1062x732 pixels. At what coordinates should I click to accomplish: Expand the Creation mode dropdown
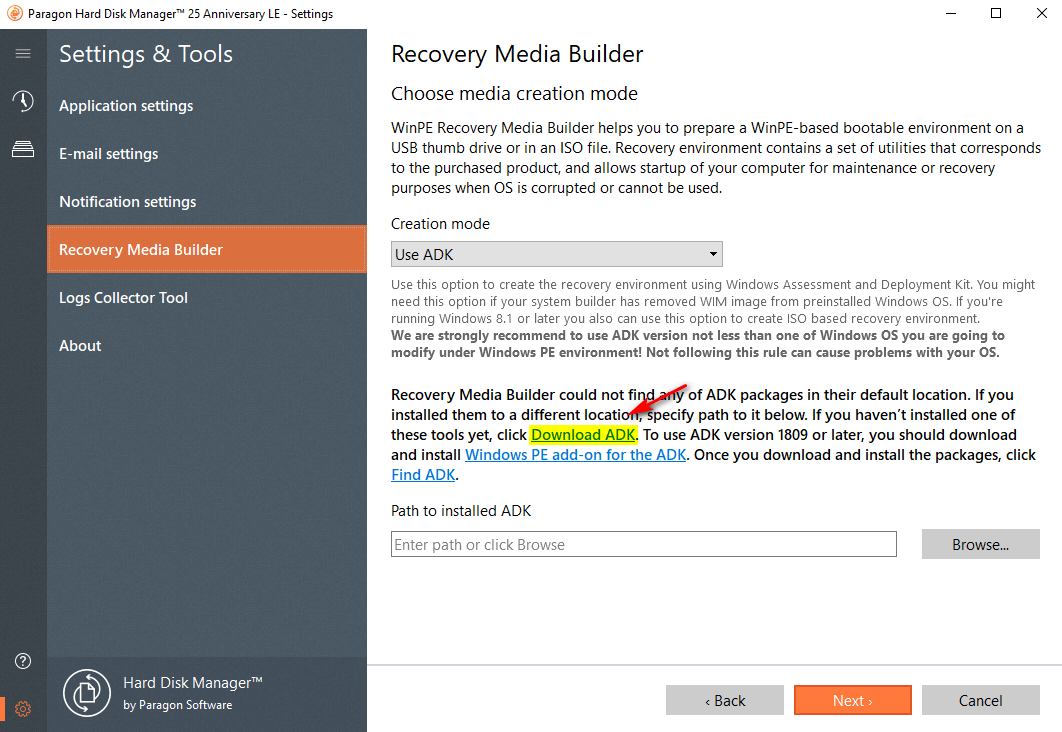(x=557, y=255)
